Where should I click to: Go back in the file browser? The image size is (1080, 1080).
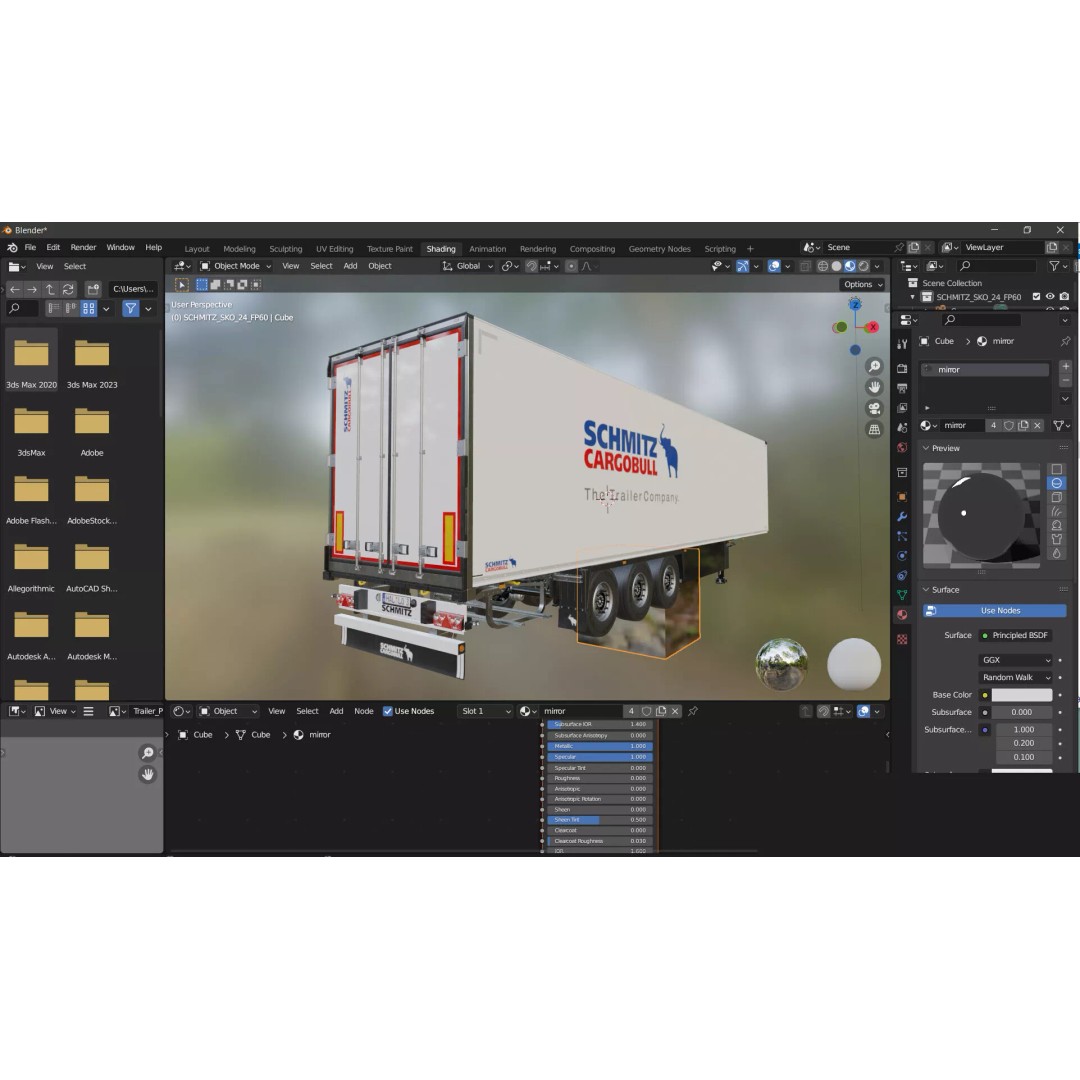point(14,289)
